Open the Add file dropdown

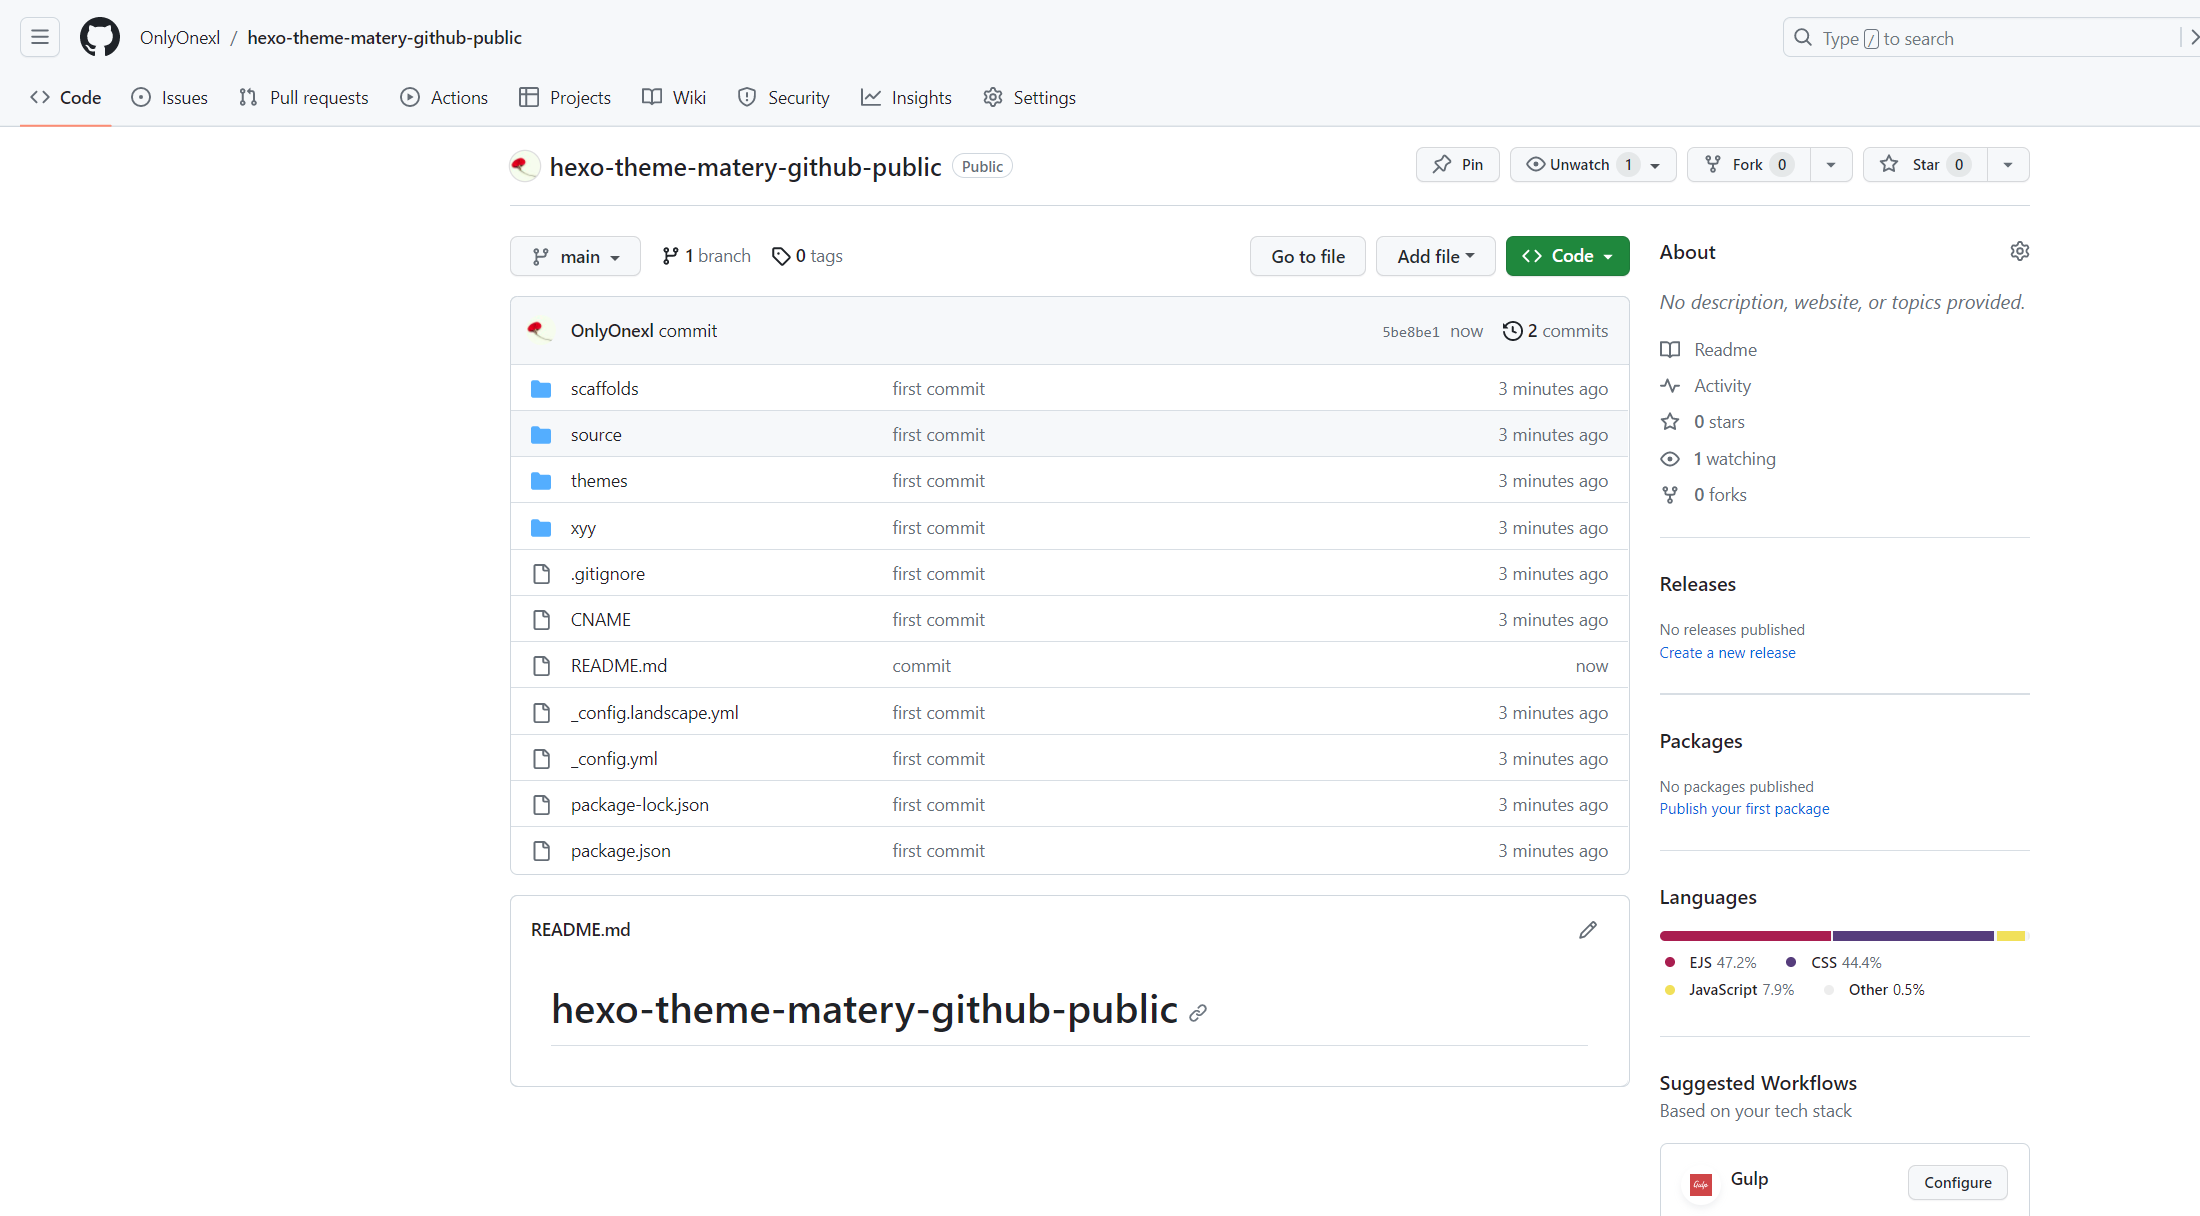[1435, 256]
